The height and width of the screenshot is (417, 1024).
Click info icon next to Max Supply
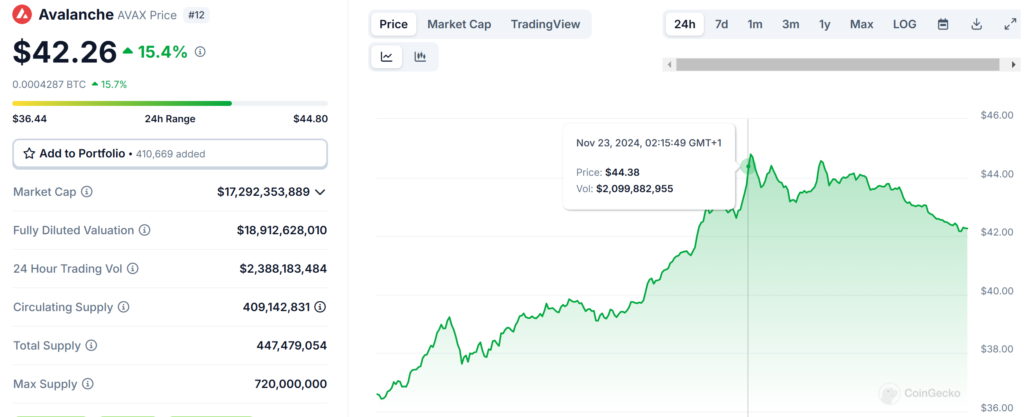click(87, 384)
